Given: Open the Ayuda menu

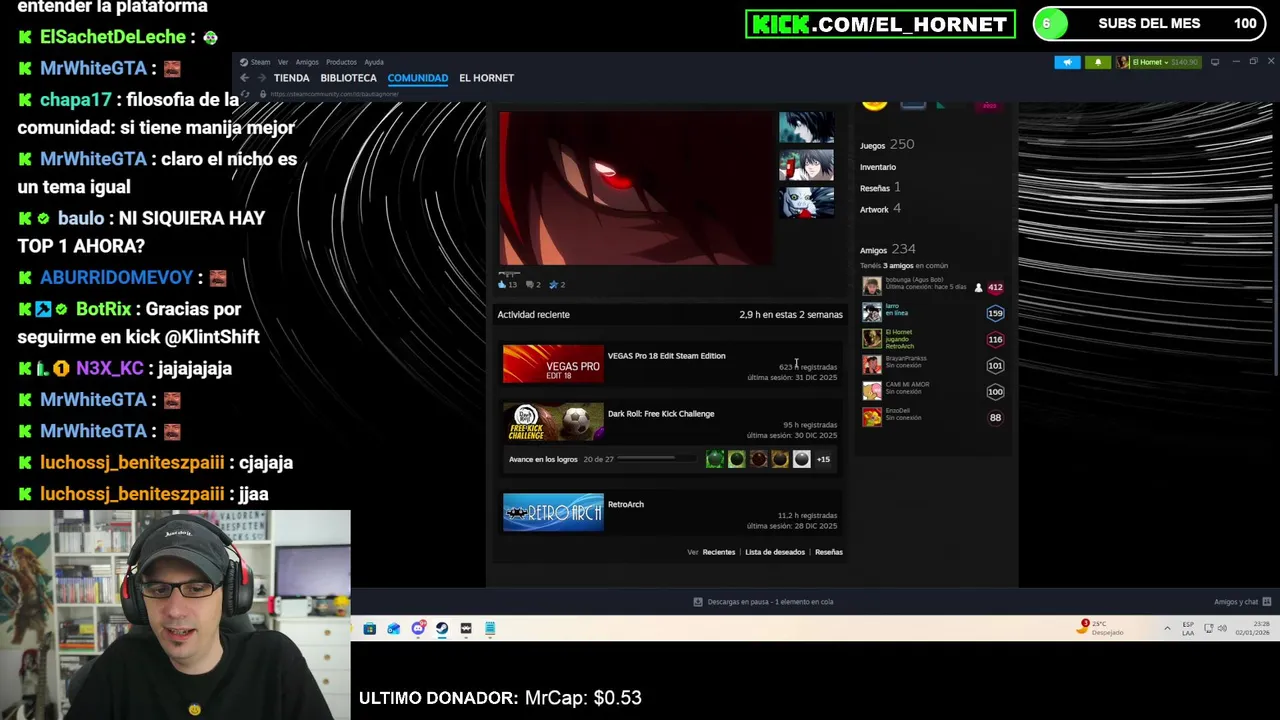Looking at the screenshot, I should 374,62.
